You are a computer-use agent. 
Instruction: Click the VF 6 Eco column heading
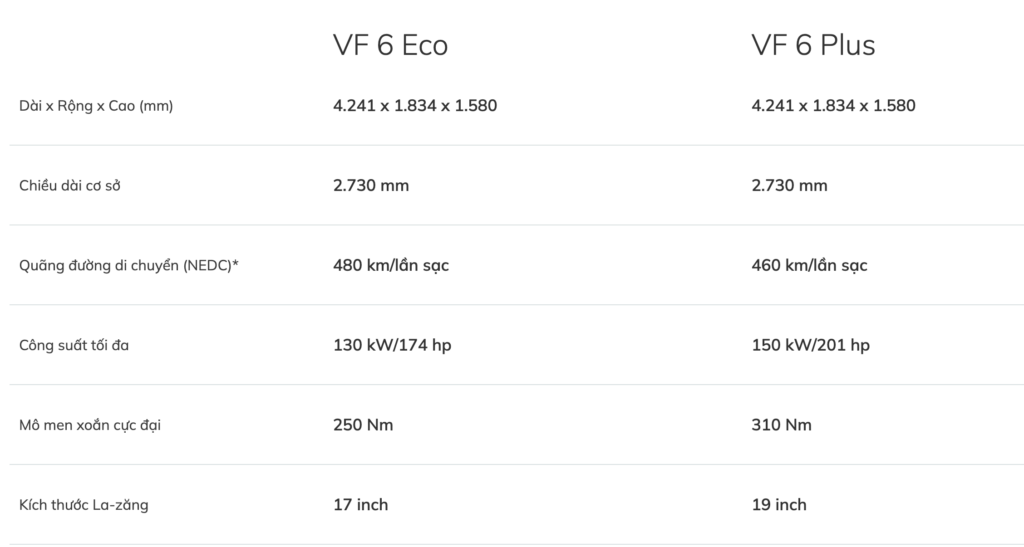pos(390,45)
